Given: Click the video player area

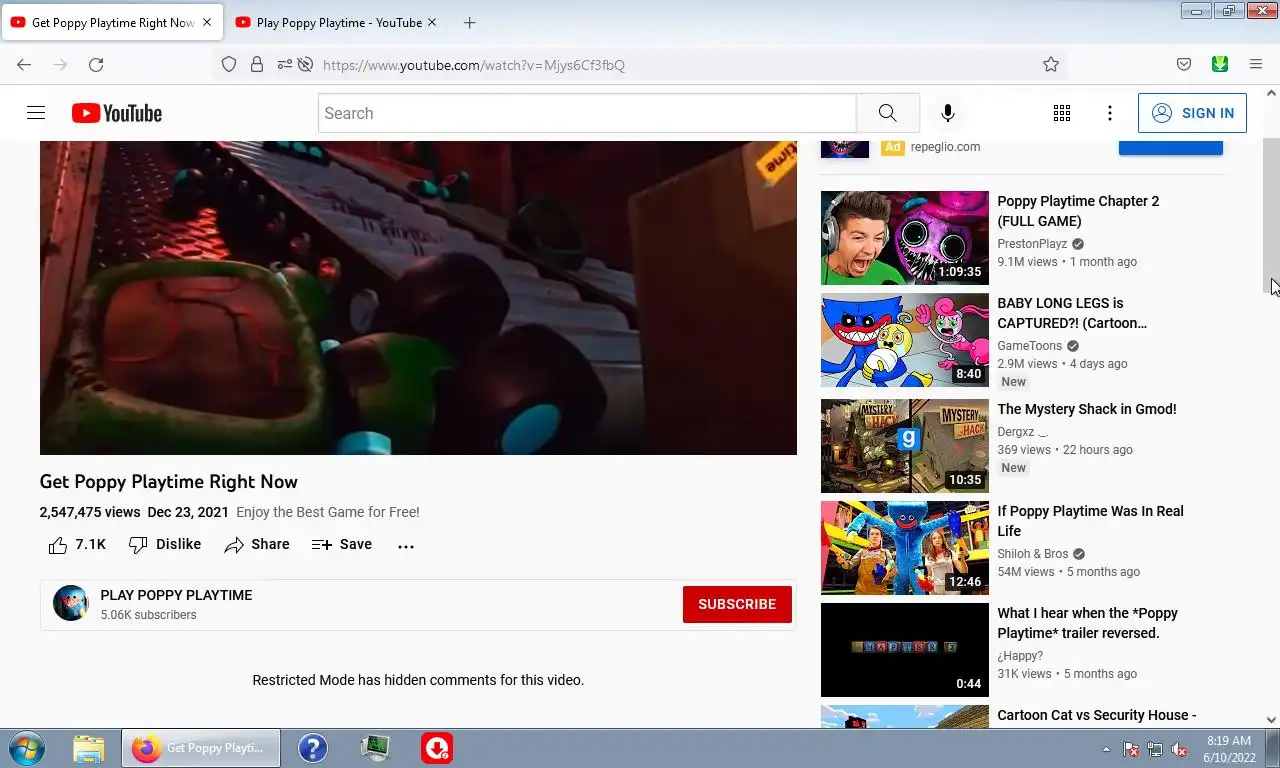Looking at the screenshot, I should [418, 298].
